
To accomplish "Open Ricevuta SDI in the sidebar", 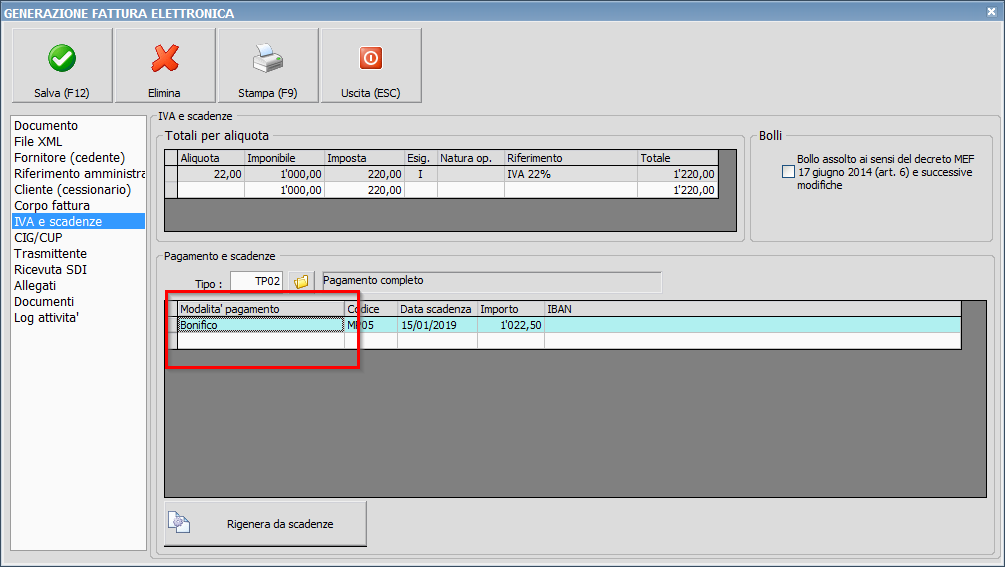I will coord(78,270).
